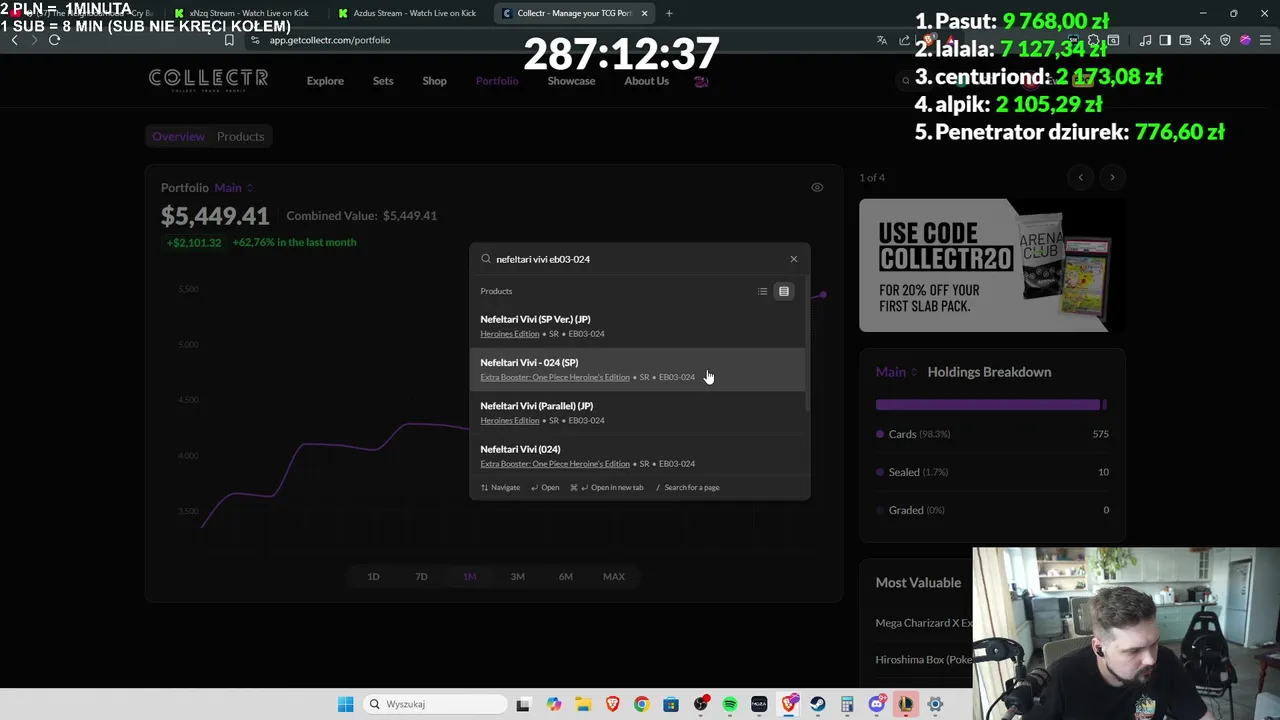The width and height of the screenshot is (1280, 720).
Task: Toggle portfolio value visibility eye icon
Action: click(x=817, y=187)
